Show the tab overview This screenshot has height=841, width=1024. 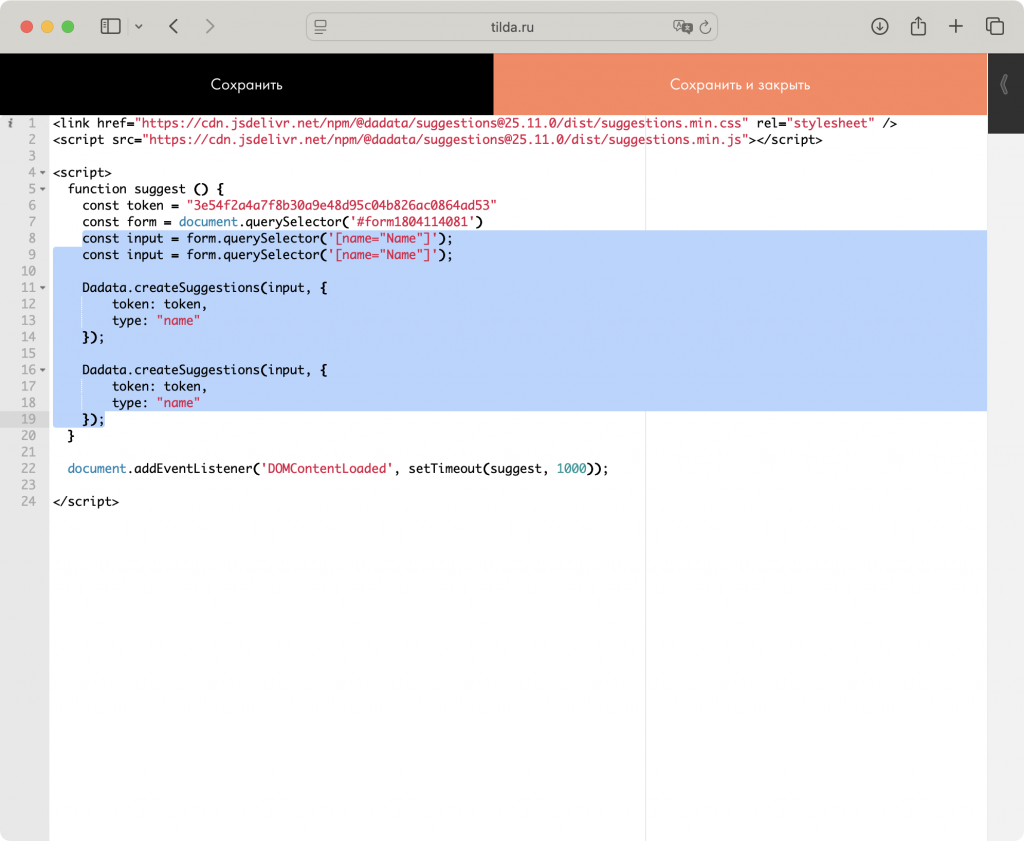(x=994, y=27)
